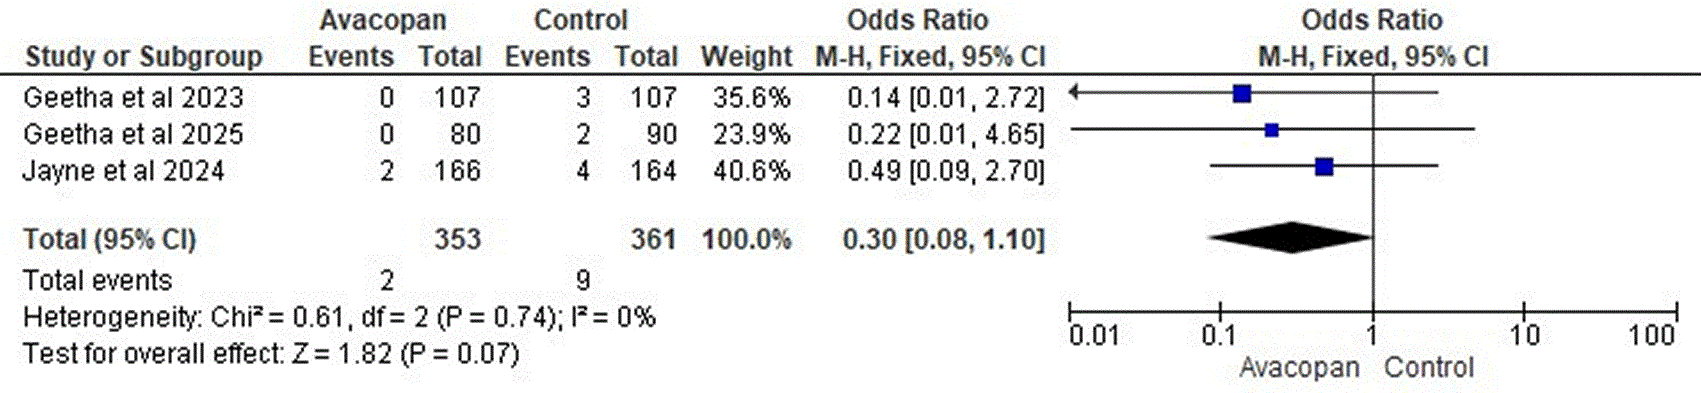Viewport: 1701px width, 393px height.
Task: Click the Avacopan label below the axis
Action: pos(1299,368)
